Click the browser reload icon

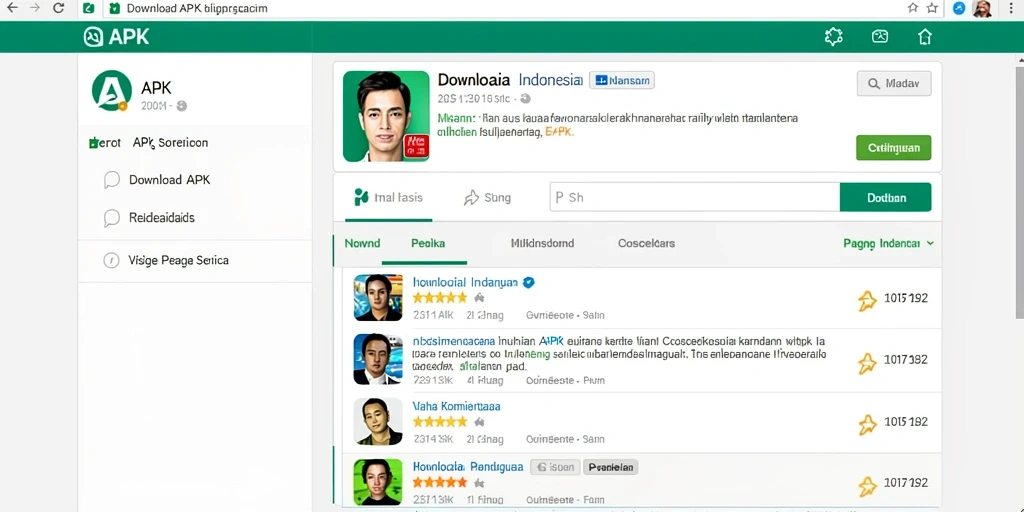pos(58,8)
